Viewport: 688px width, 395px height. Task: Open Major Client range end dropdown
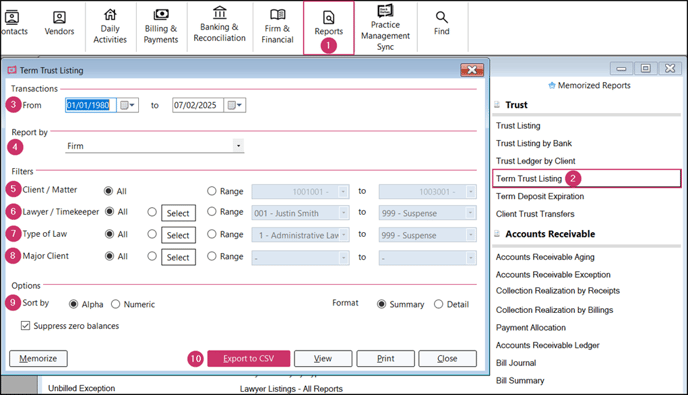[x=470, y=258]
